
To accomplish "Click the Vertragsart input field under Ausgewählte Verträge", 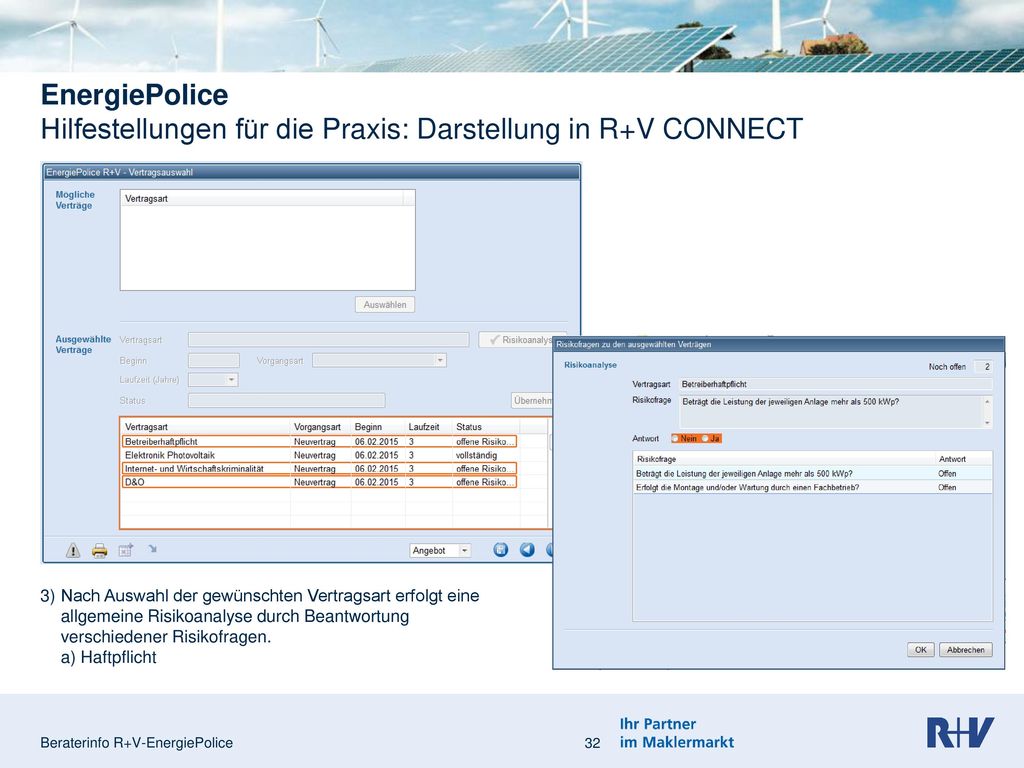I will (328, 340).
